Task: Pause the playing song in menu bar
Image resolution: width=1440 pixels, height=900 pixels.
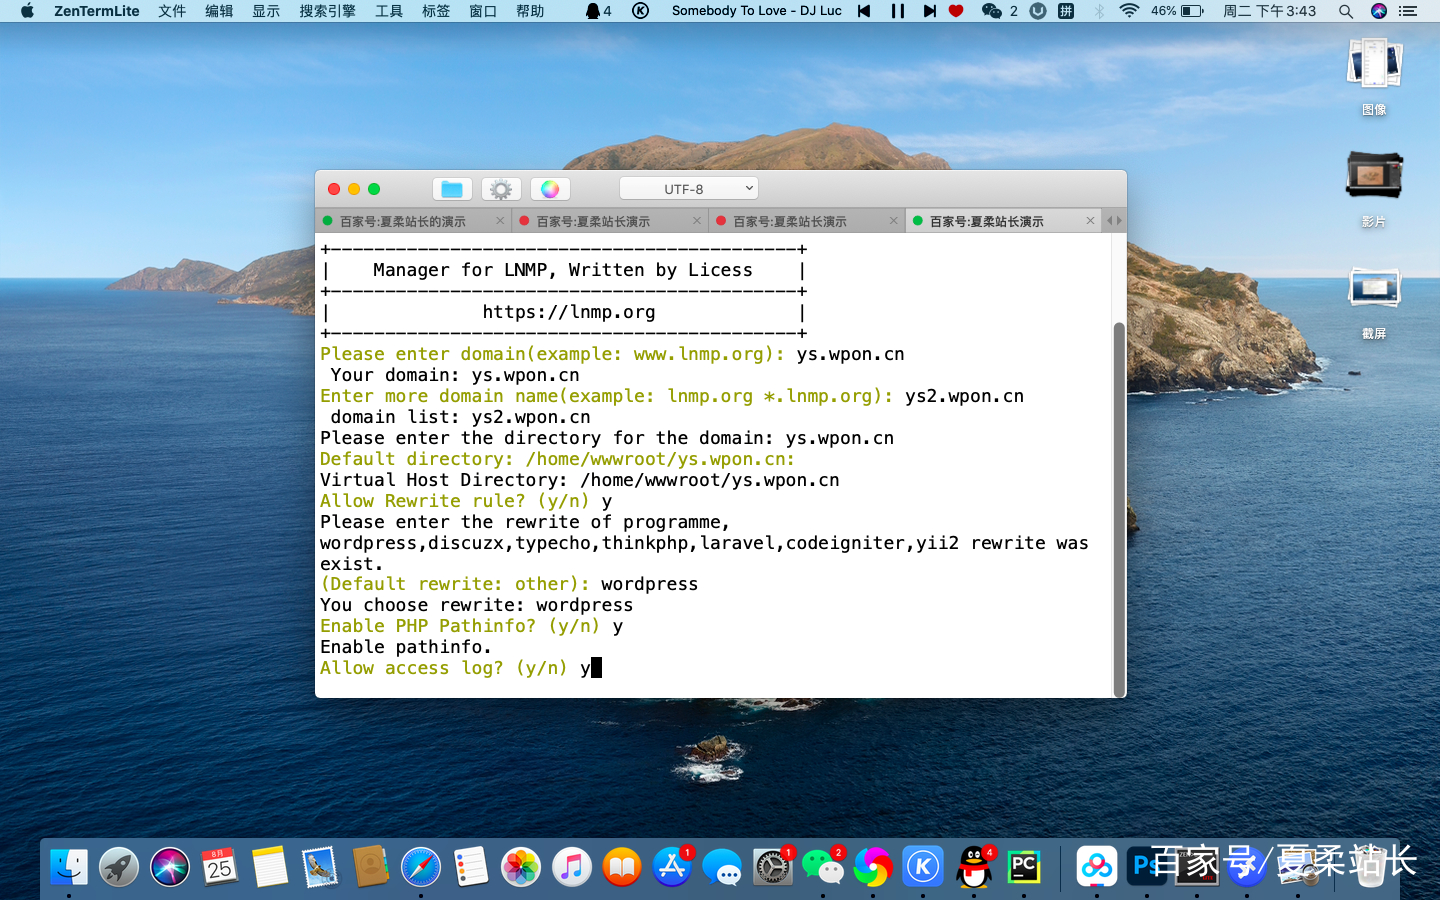Action: pos(898,11)
